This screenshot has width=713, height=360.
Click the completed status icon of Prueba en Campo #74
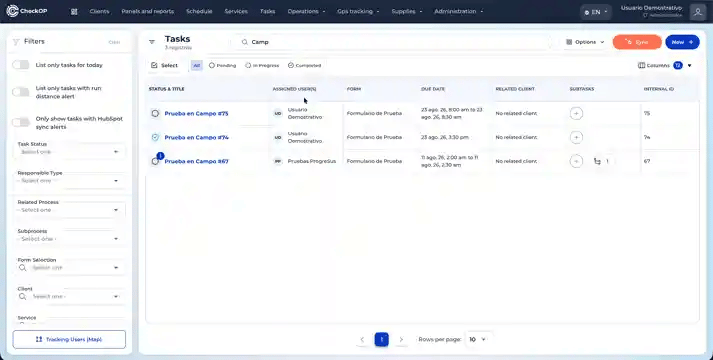[x=155, y=137]
